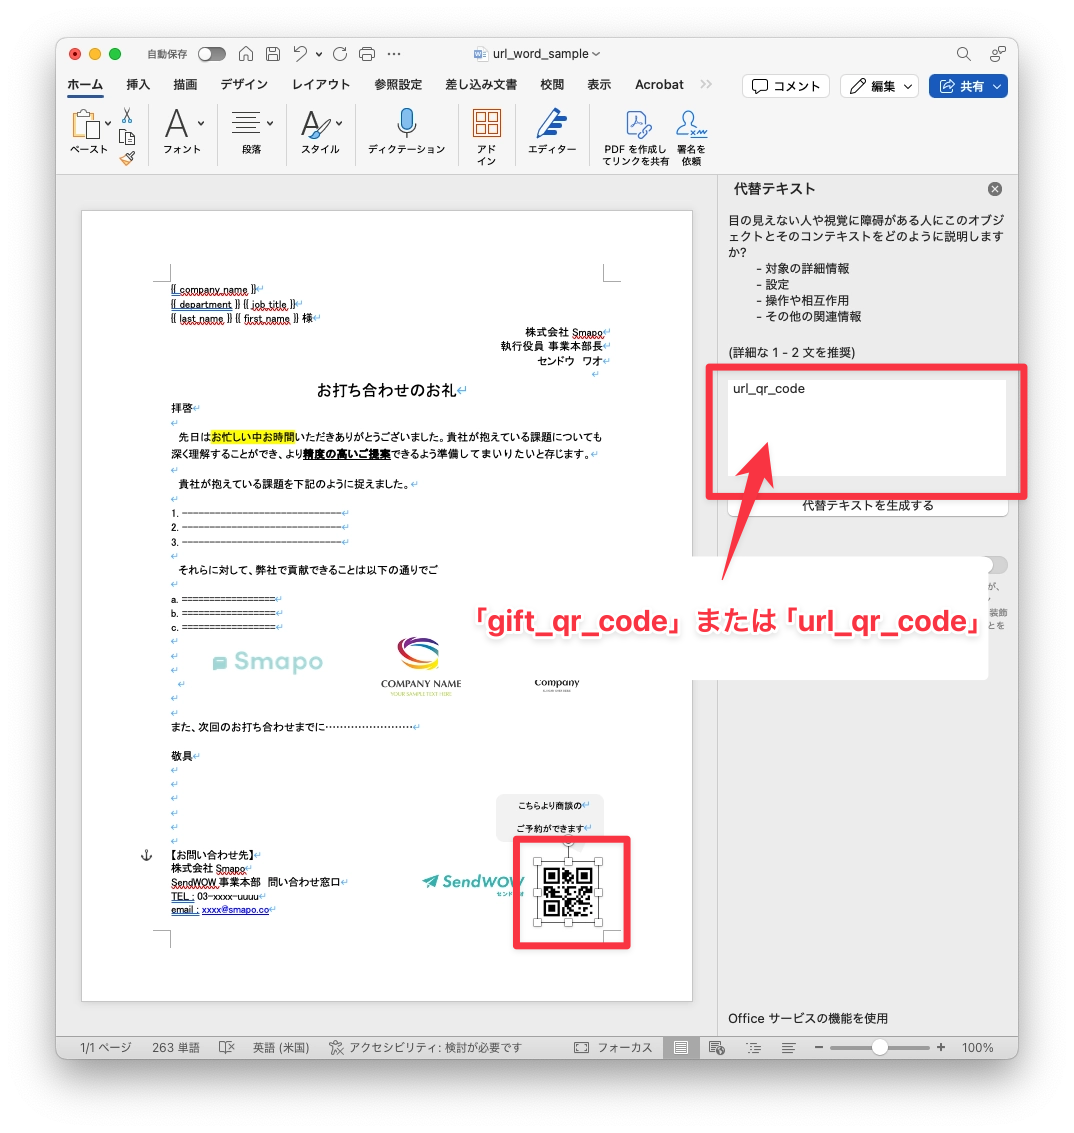Open the Acrobat ribbon tab
Viewport: 1074px width, 1133px height.
659,85
